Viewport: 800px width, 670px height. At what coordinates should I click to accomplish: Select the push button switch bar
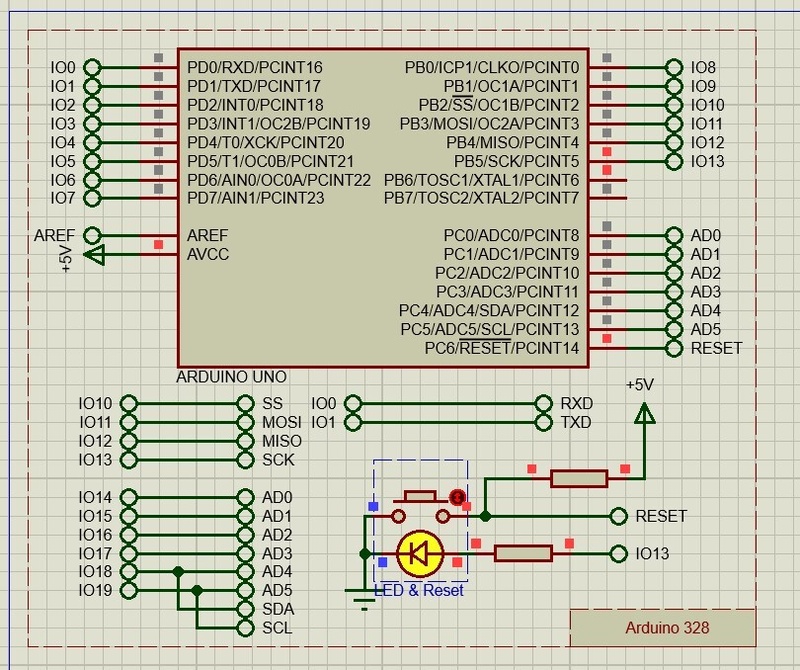tap(420, 497)
